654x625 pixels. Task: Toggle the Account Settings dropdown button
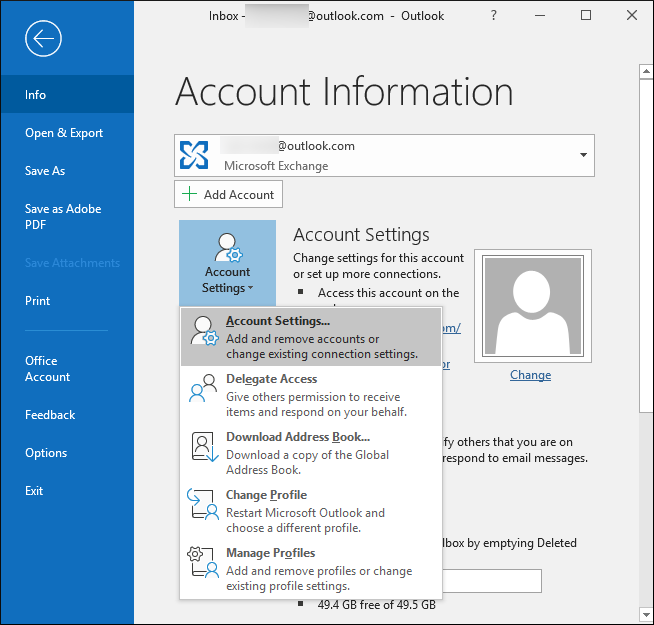227,263
